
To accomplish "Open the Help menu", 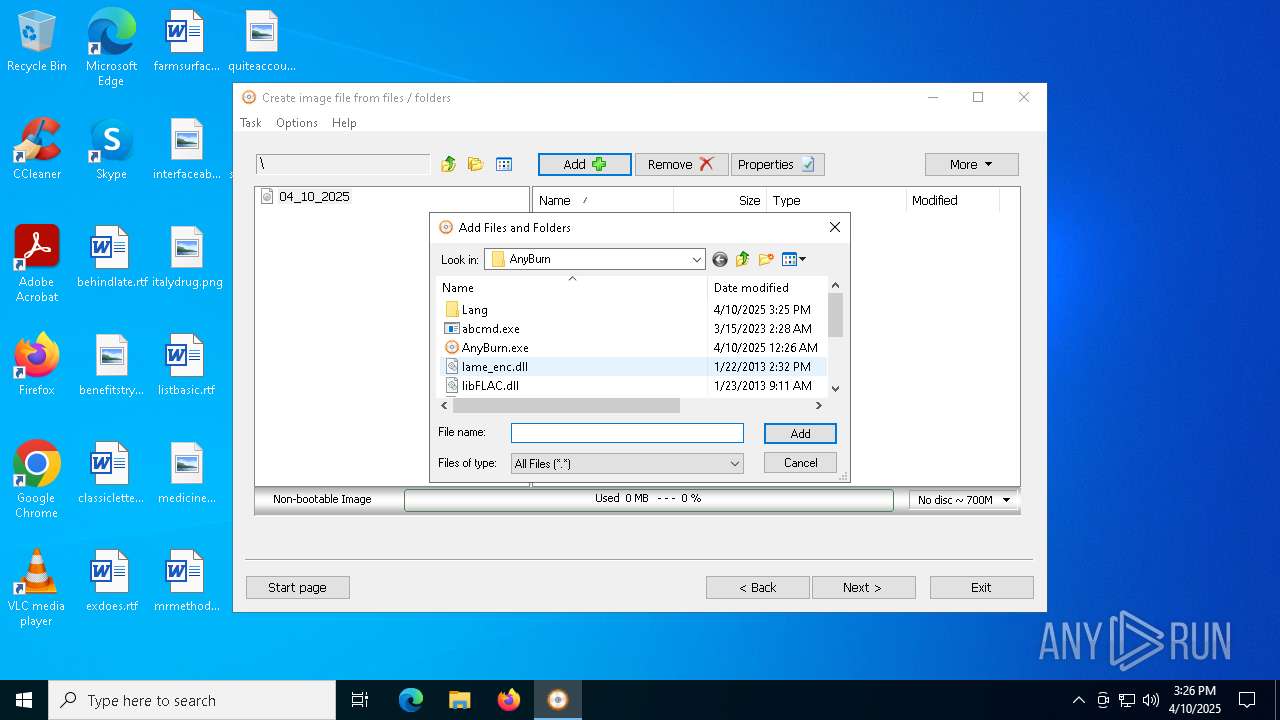I will [x=344, y=123].
